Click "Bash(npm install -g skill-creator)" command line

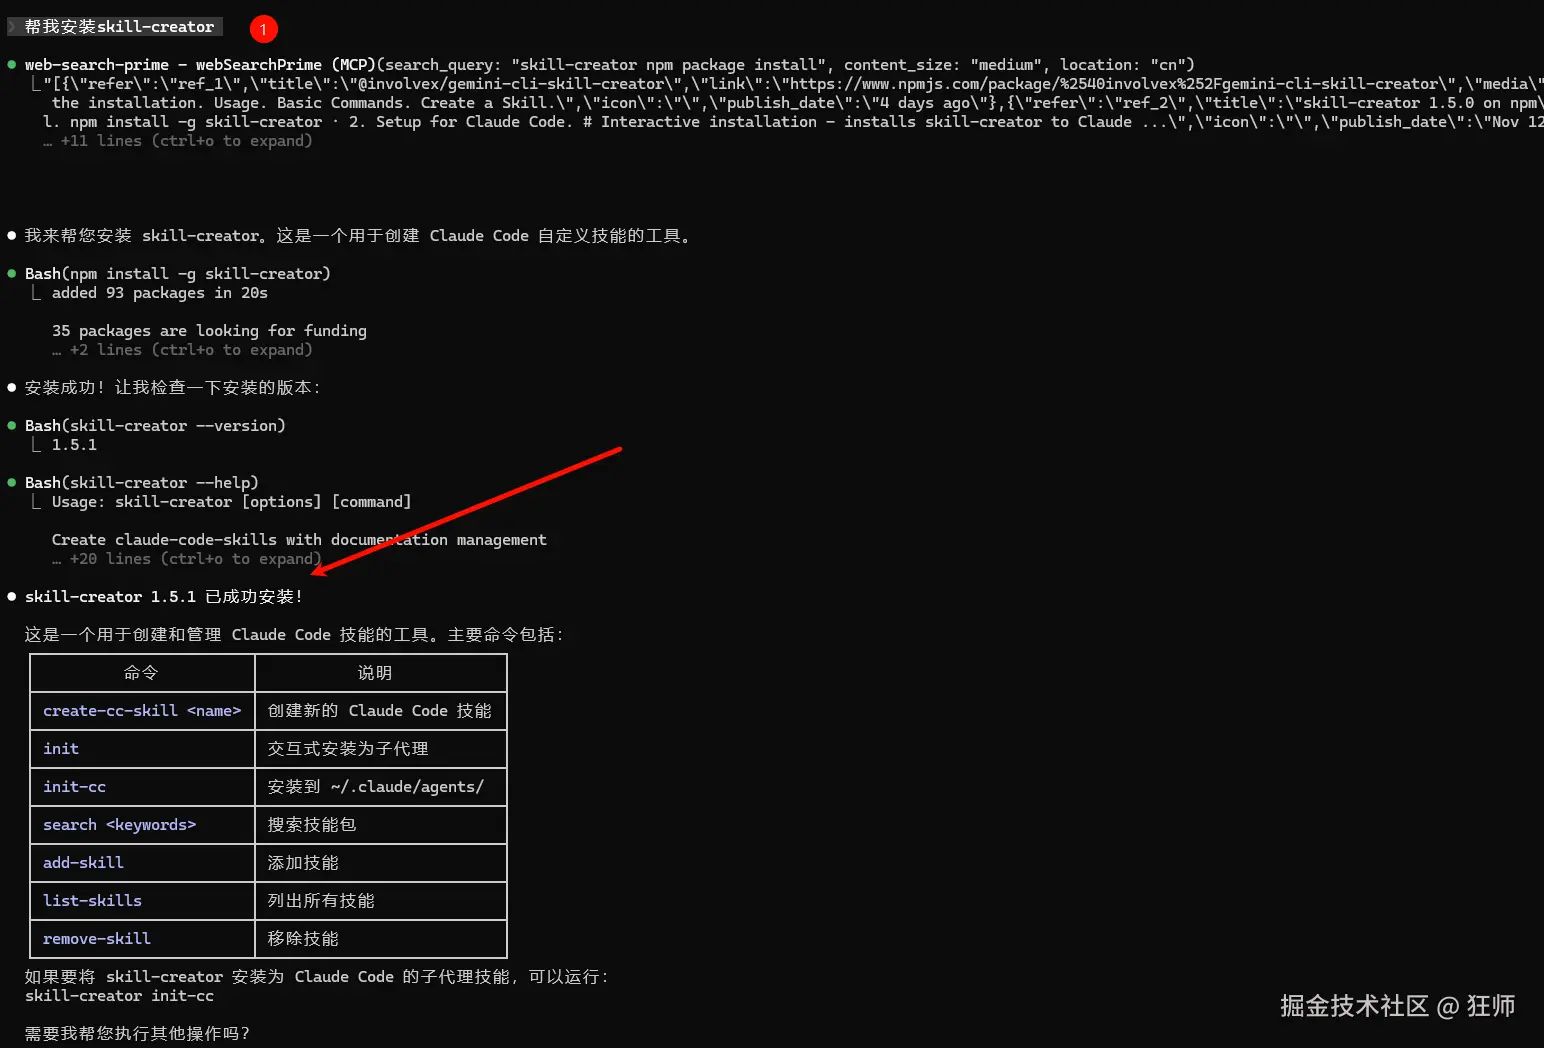177,274
